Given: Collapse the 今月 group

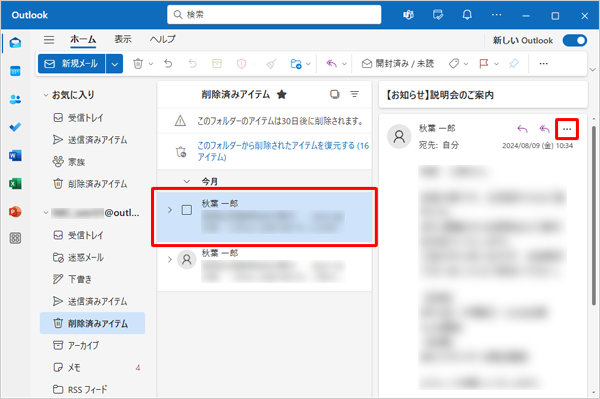Looking at the screenshot, I should coord(187,181).
